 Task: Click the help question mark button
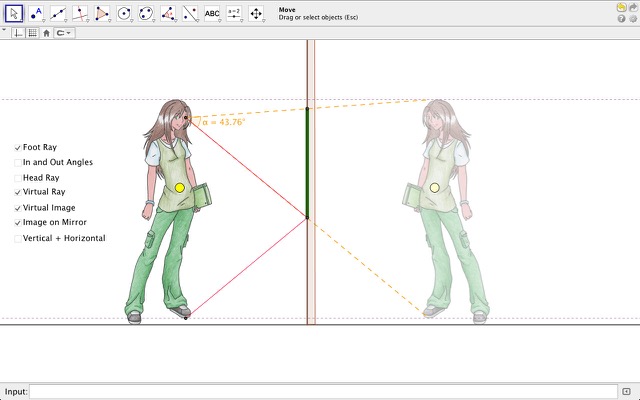(622, 18)
